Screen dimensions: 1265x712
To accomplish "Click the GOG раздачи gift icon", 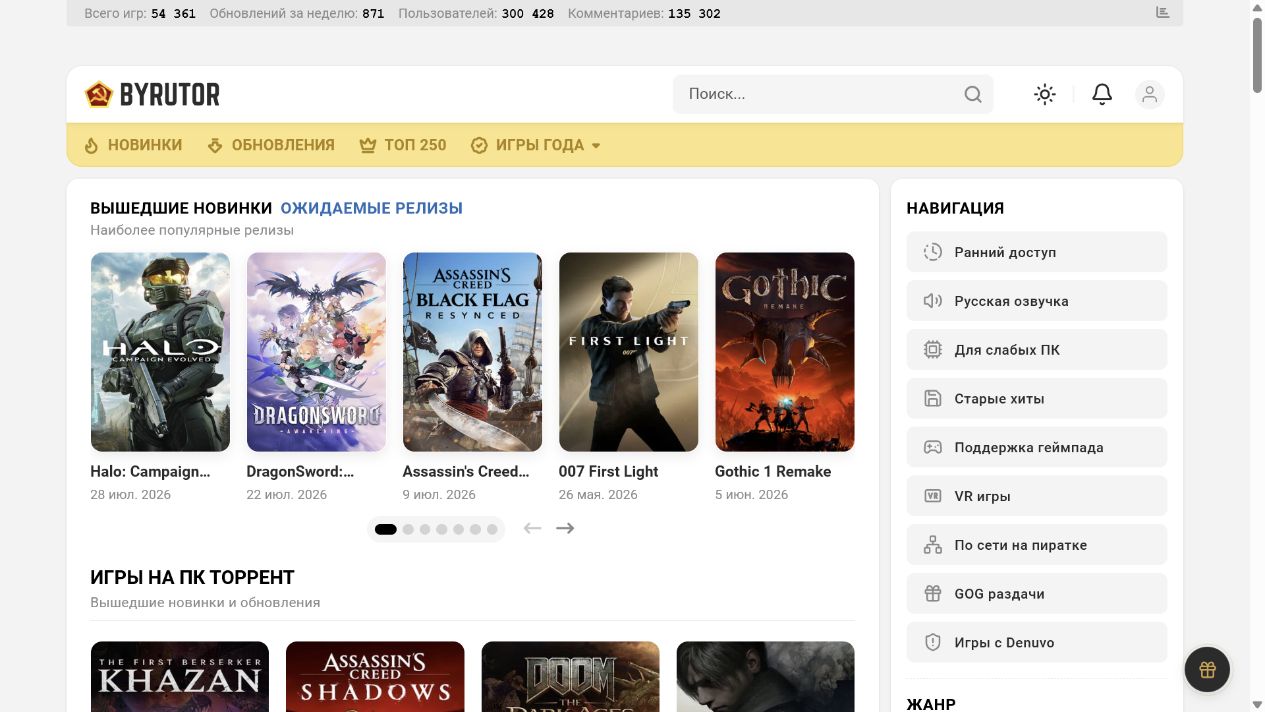I will click(x=933, y=594).
